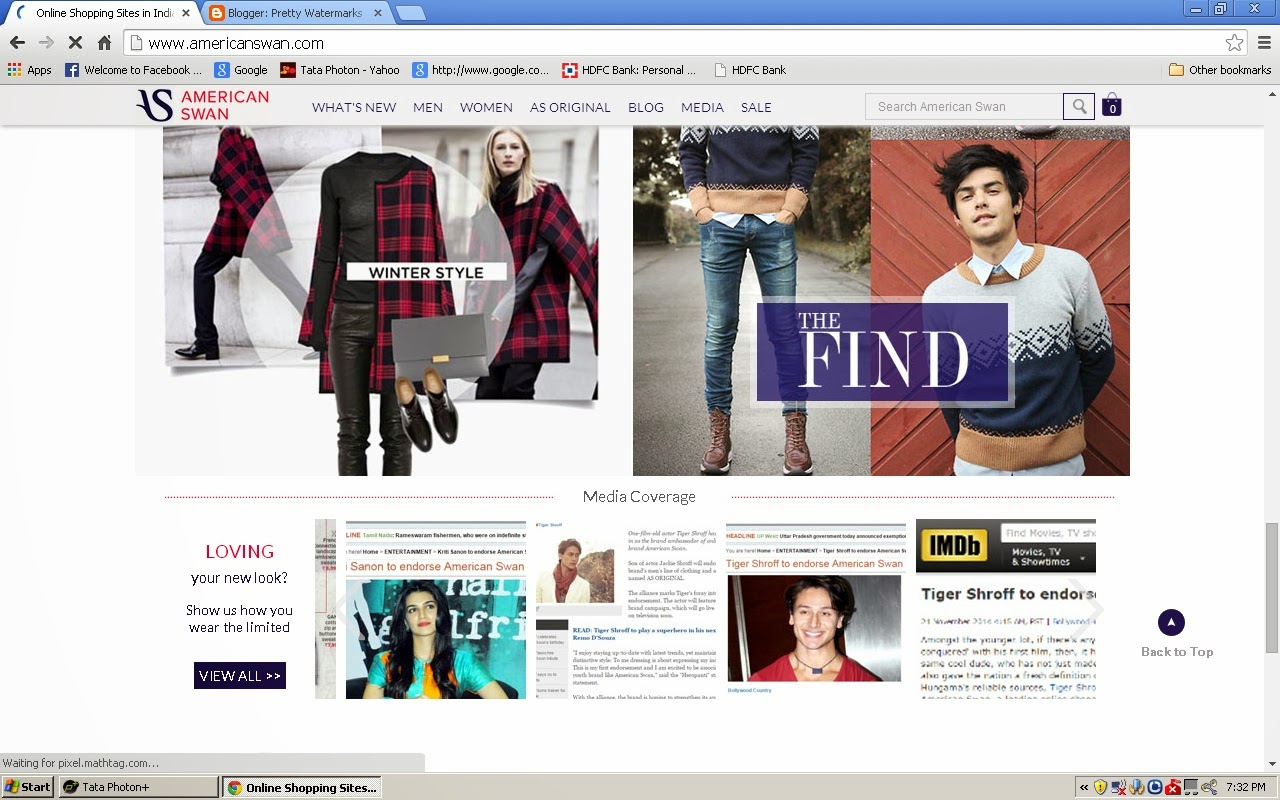Open the Tata Photon - Yahoo bookmark
The image size is (1280, 800).
(x=340, y=70)
